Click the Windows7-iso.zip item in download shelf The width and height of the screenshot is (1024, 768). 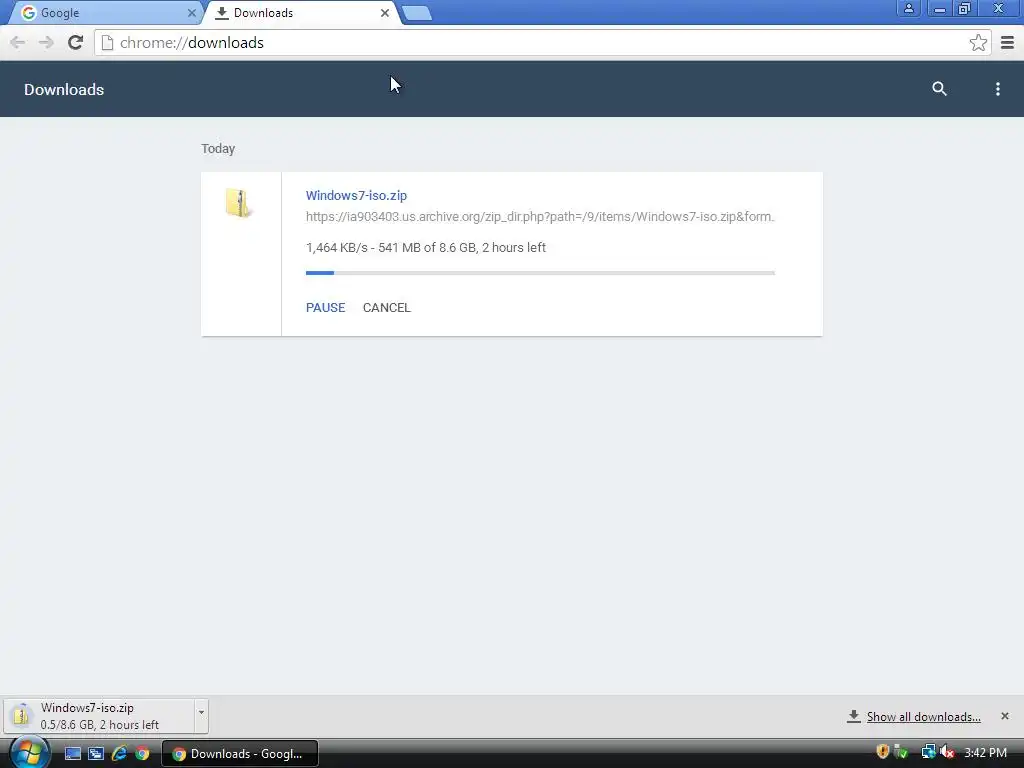99,716
